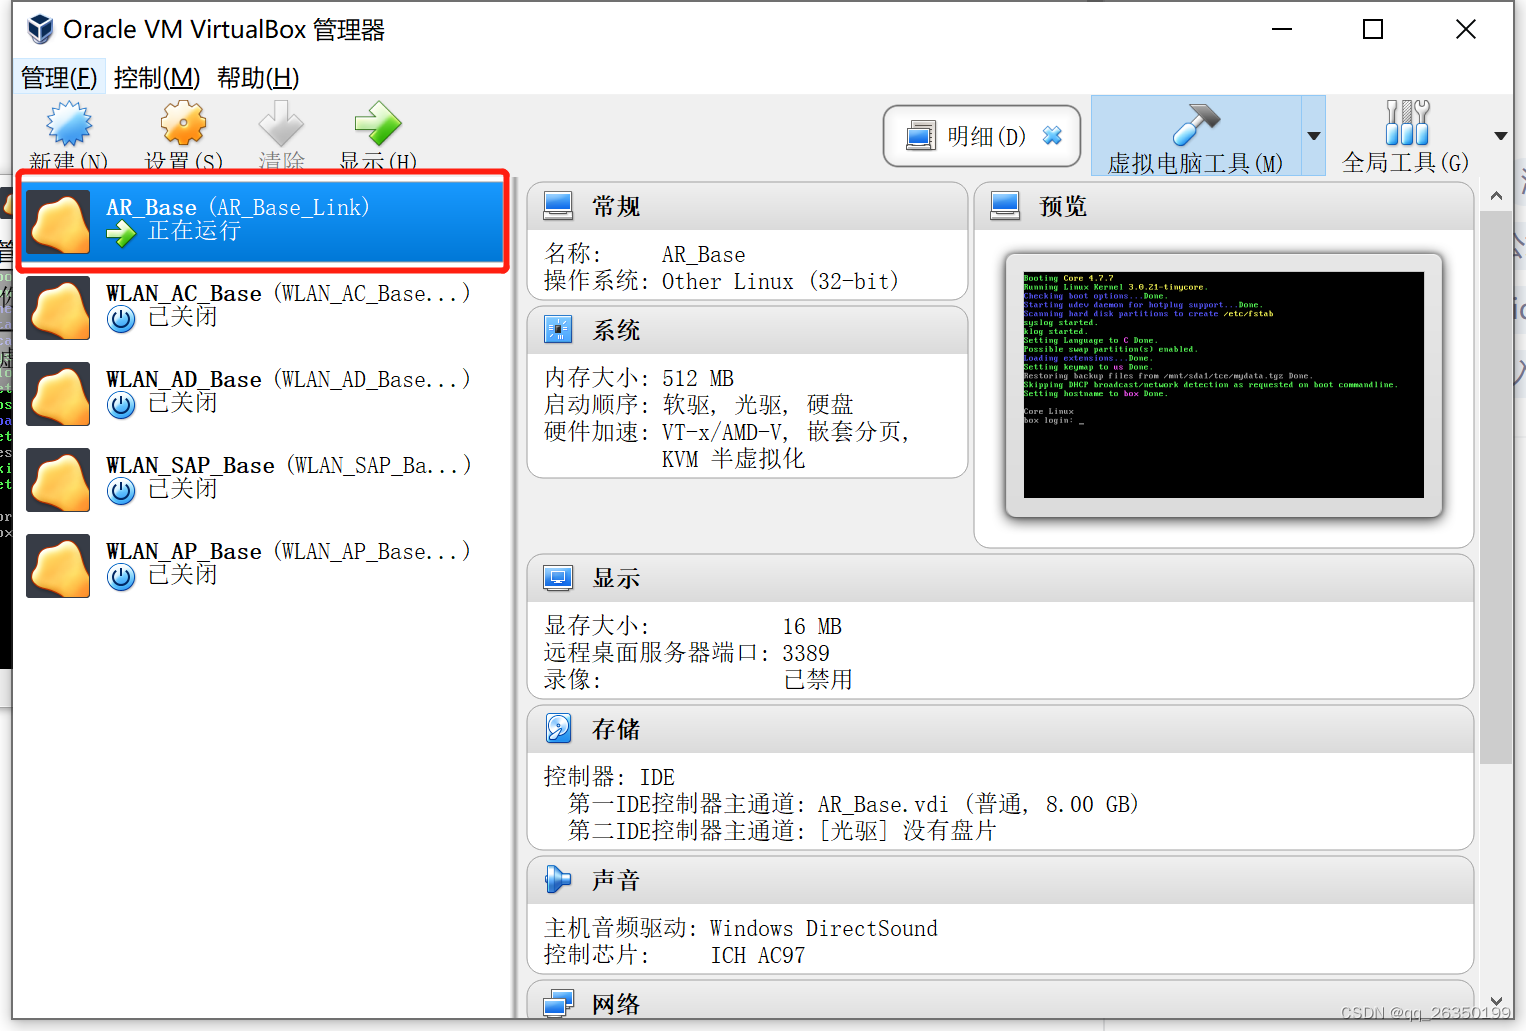Viewport: 1526px width, 1031px height.
Task: Open the 管理(F) menu
Action: tap(59, 77)
